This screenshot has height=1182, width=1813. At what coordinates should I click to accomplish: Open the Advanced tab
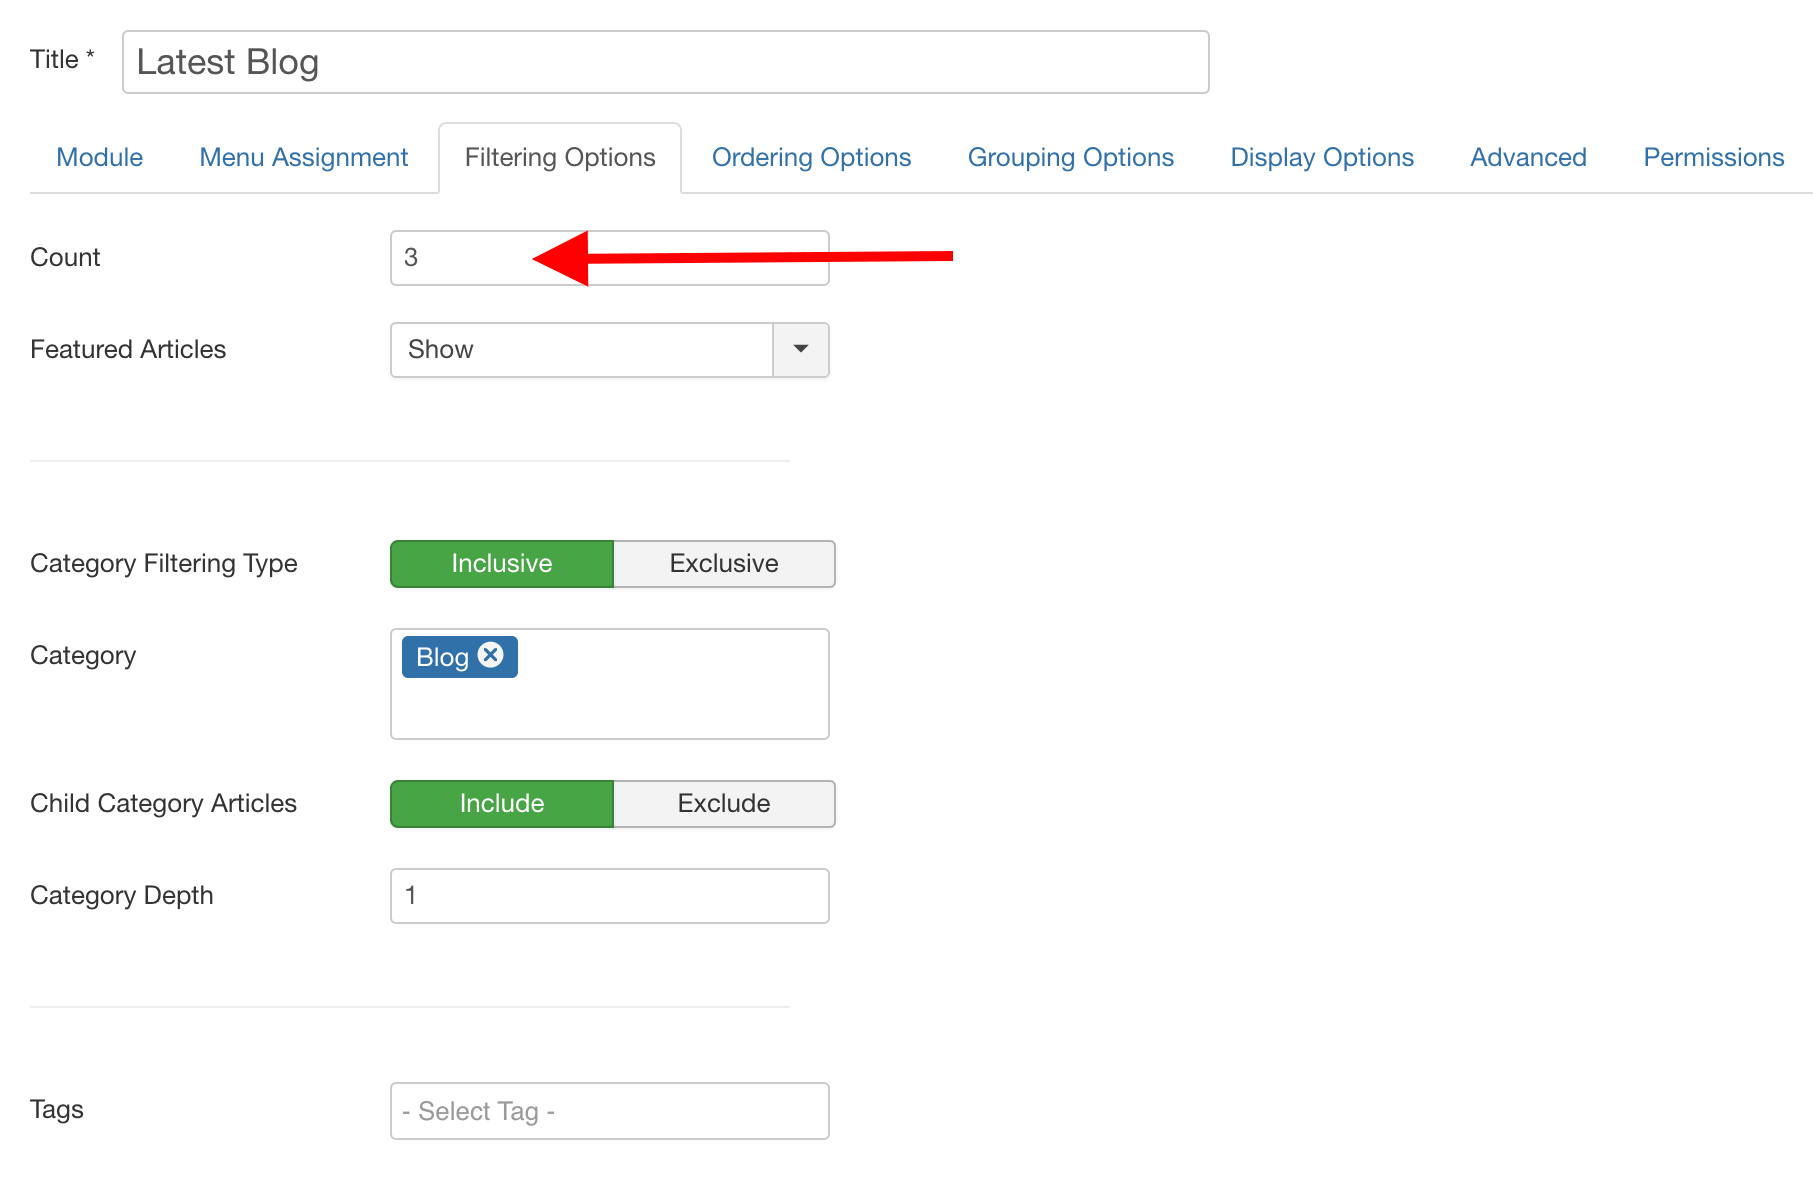click(1528, 158)
